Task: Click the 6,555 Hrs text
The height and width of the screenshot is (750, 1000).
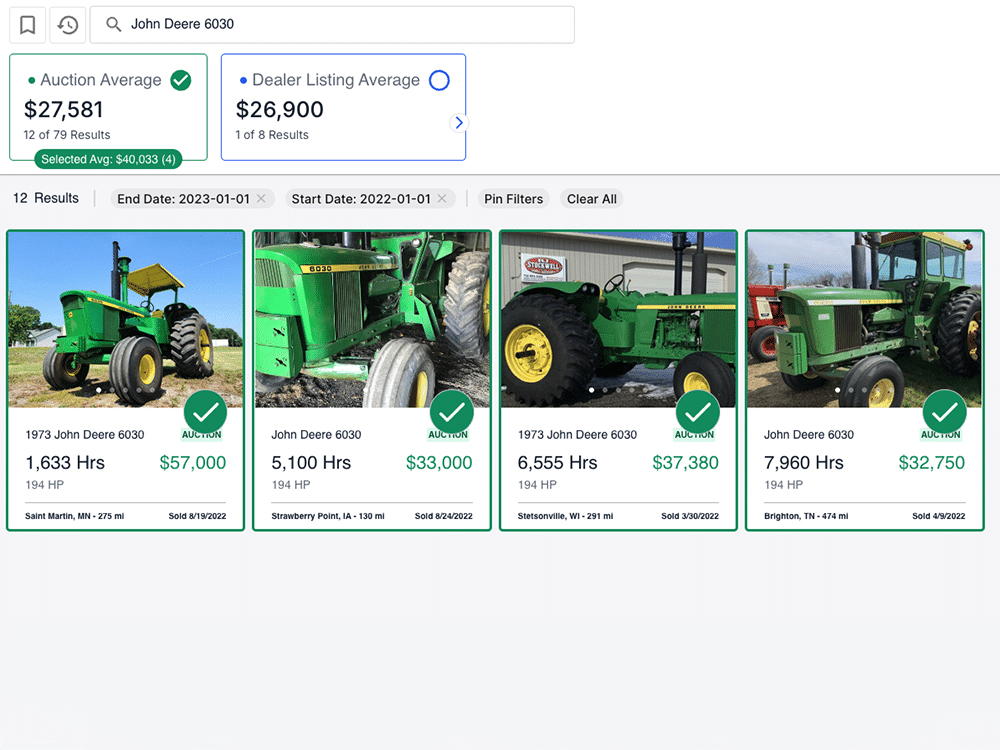Action: 557,463
